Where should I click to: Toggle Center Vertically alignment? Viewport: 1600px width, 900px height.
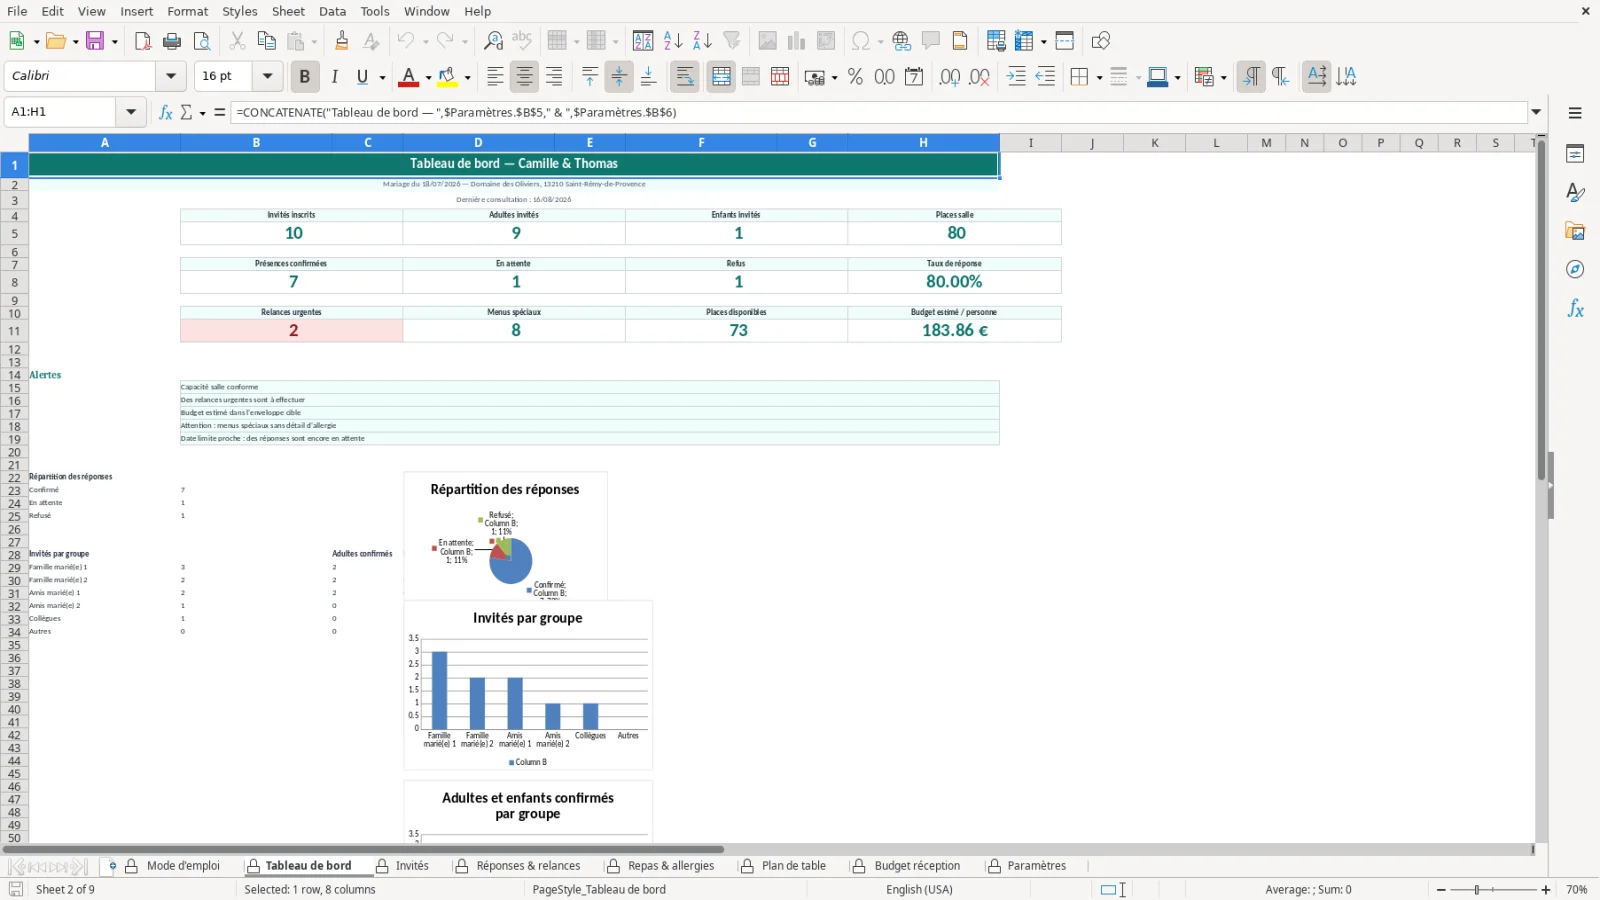[619, 77]
